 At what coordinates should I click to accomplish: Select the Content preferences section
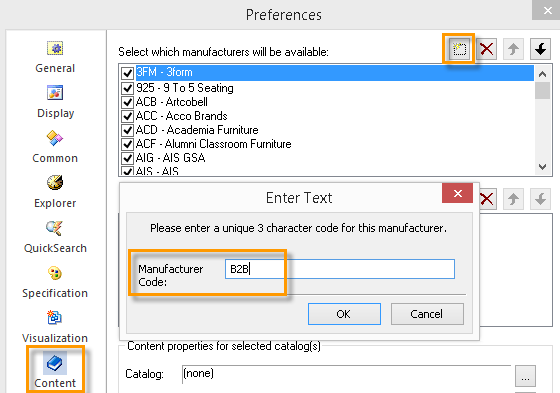tap(55, 370)
